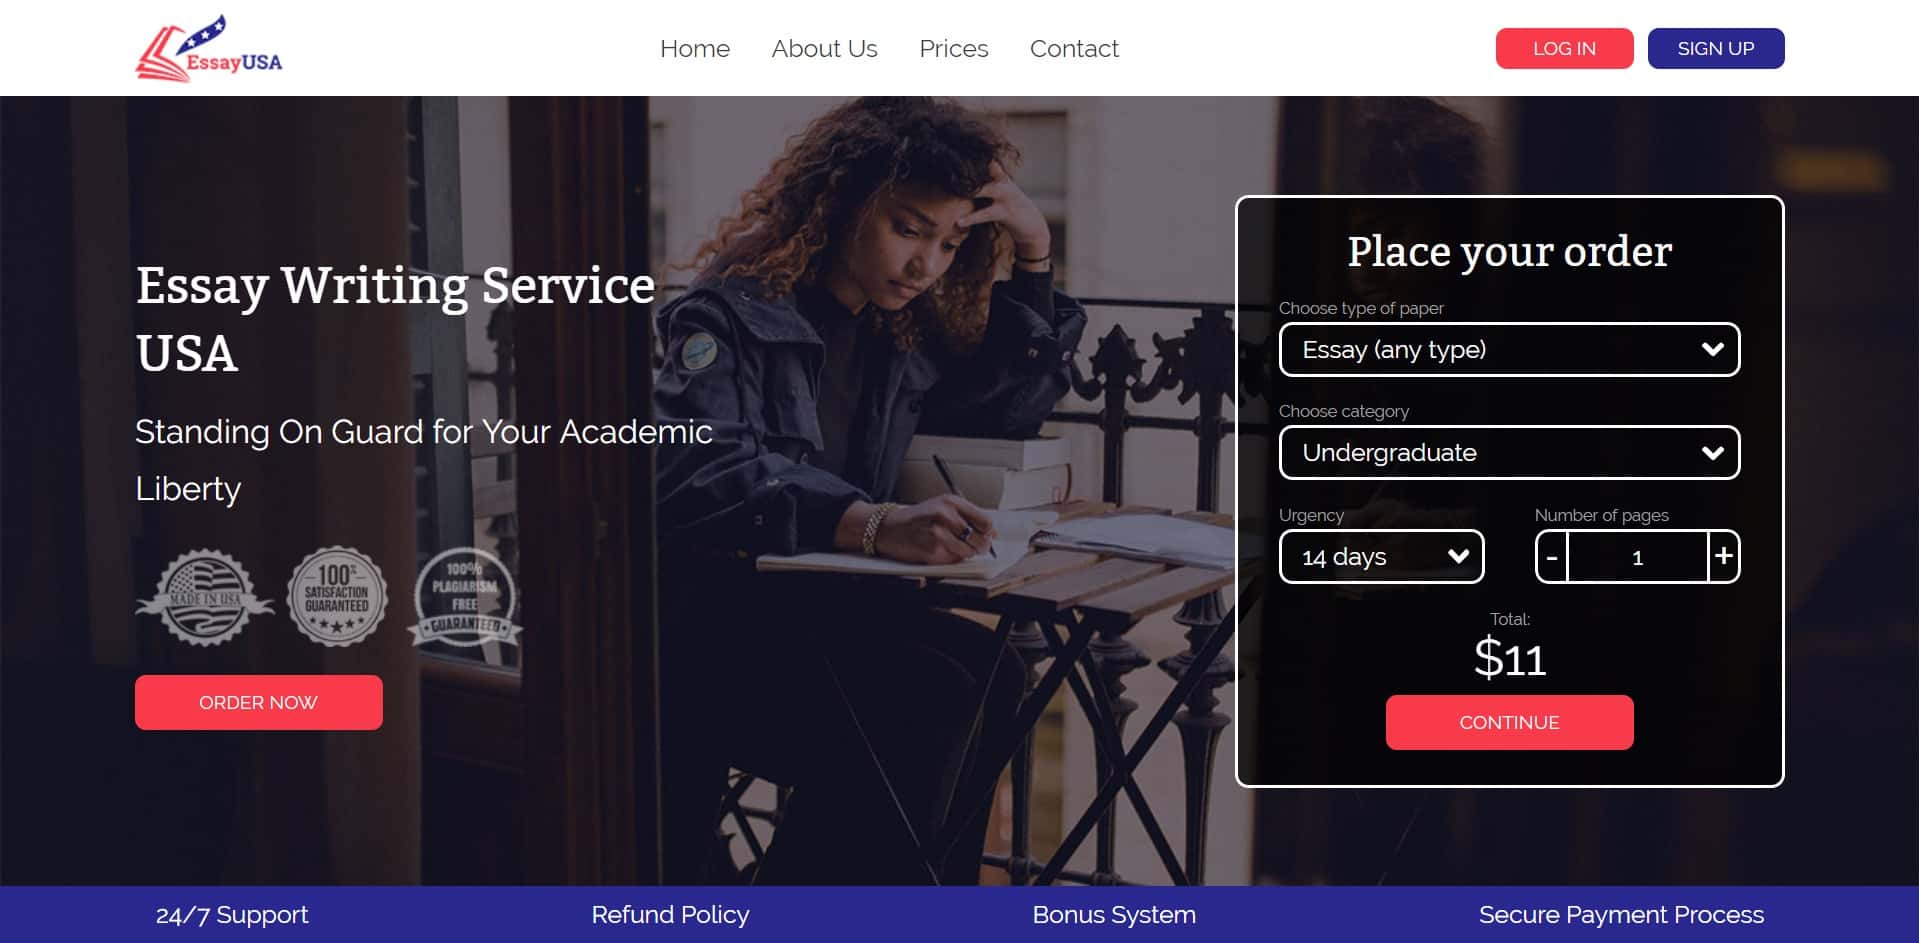
Task: Open the Refund Policy link
Action: 670,914
